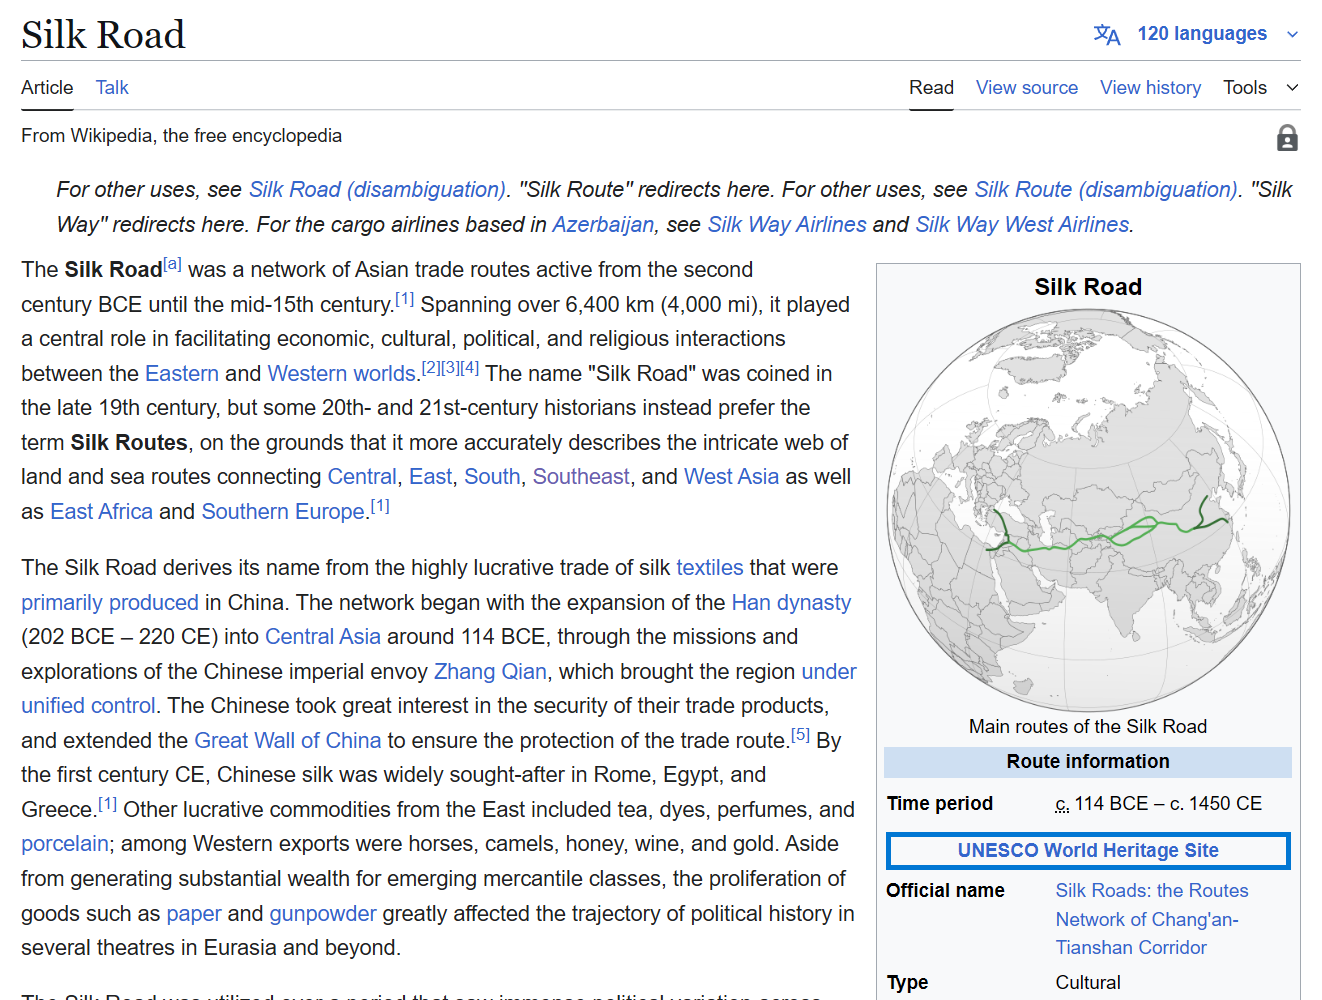Open Silk Route (disambiguation) link
Screen dimensions: 1322x1000
tap(1106, 190)
